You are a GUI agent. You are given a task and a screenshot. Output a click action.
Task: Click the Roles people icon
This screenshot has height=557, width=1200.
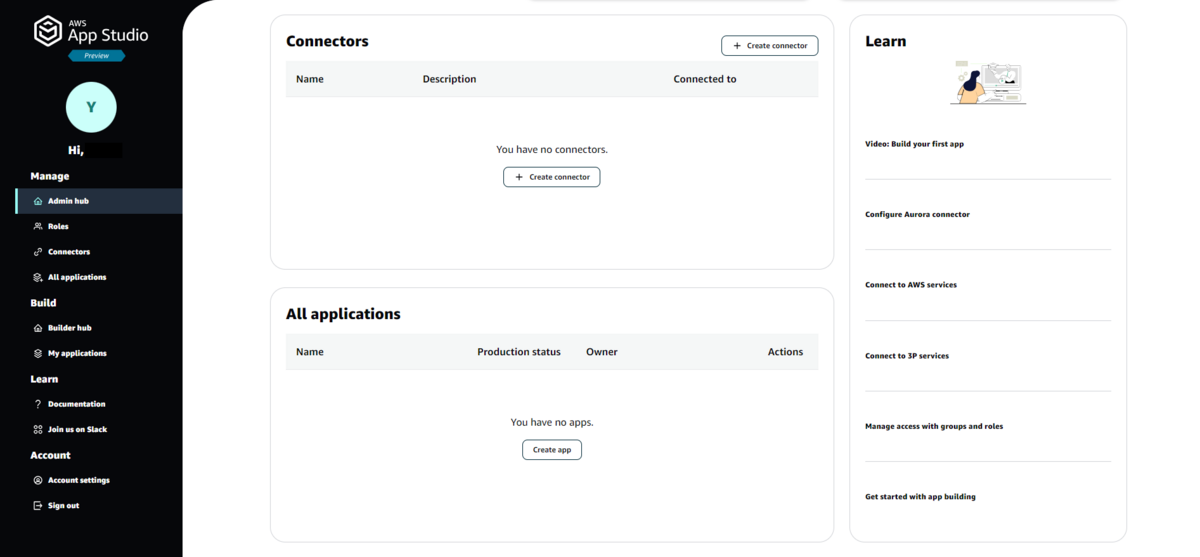[x=38, y=226]
